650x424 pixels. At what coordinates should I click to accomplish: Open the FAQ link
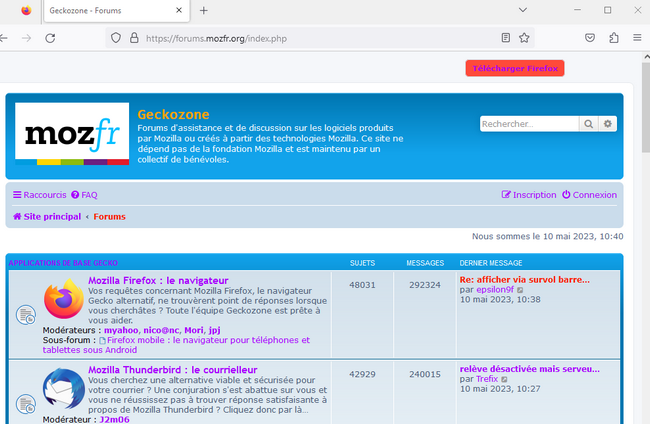tap(84, 195)
